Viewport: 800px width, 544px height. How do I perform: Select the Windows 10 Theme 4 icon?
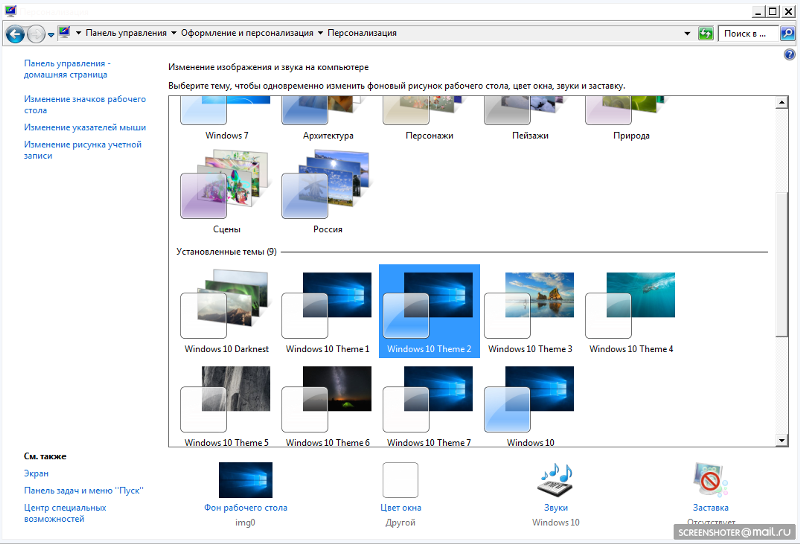631,311
